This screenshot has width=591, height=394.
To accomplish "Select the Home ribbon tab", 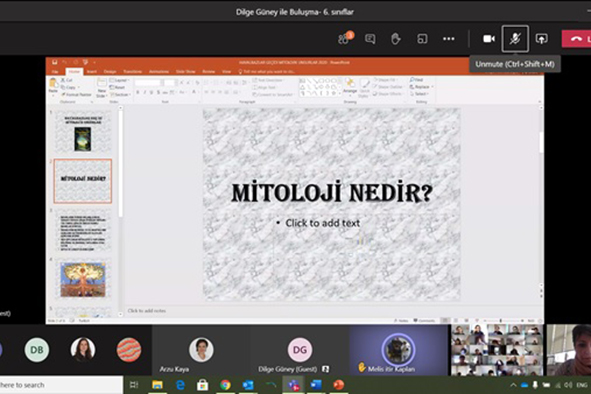I will 74,72.
